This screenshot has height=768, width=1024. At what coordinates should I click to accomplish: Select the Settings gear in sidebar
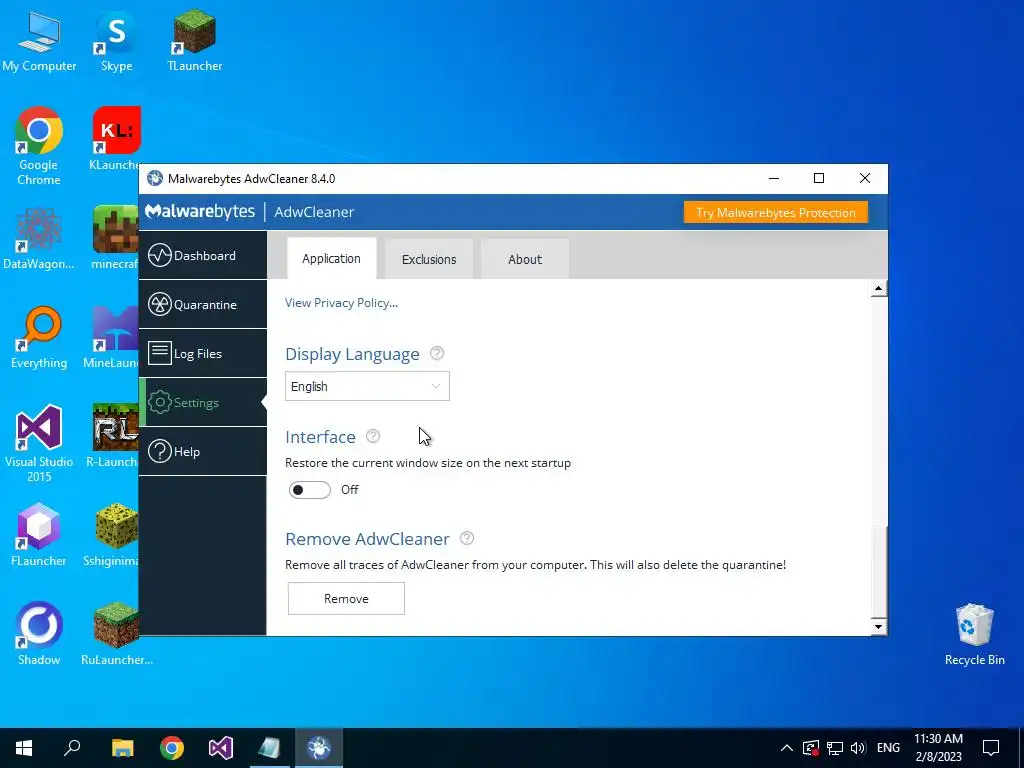159,402
